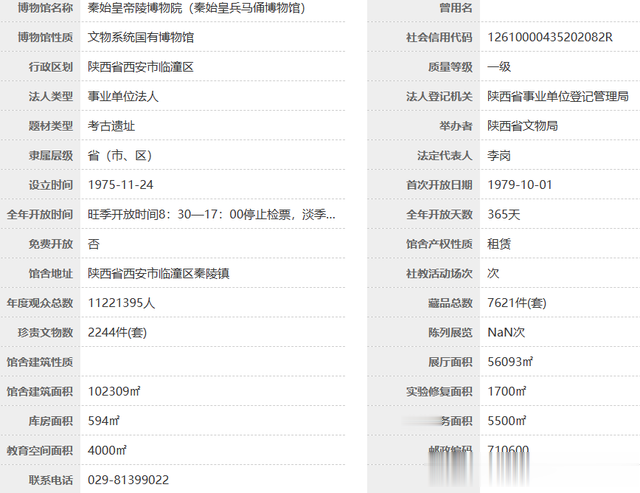Click the 年度观众总数 label
The width and height of the screenshot is (640, 493).
[40, 303]
